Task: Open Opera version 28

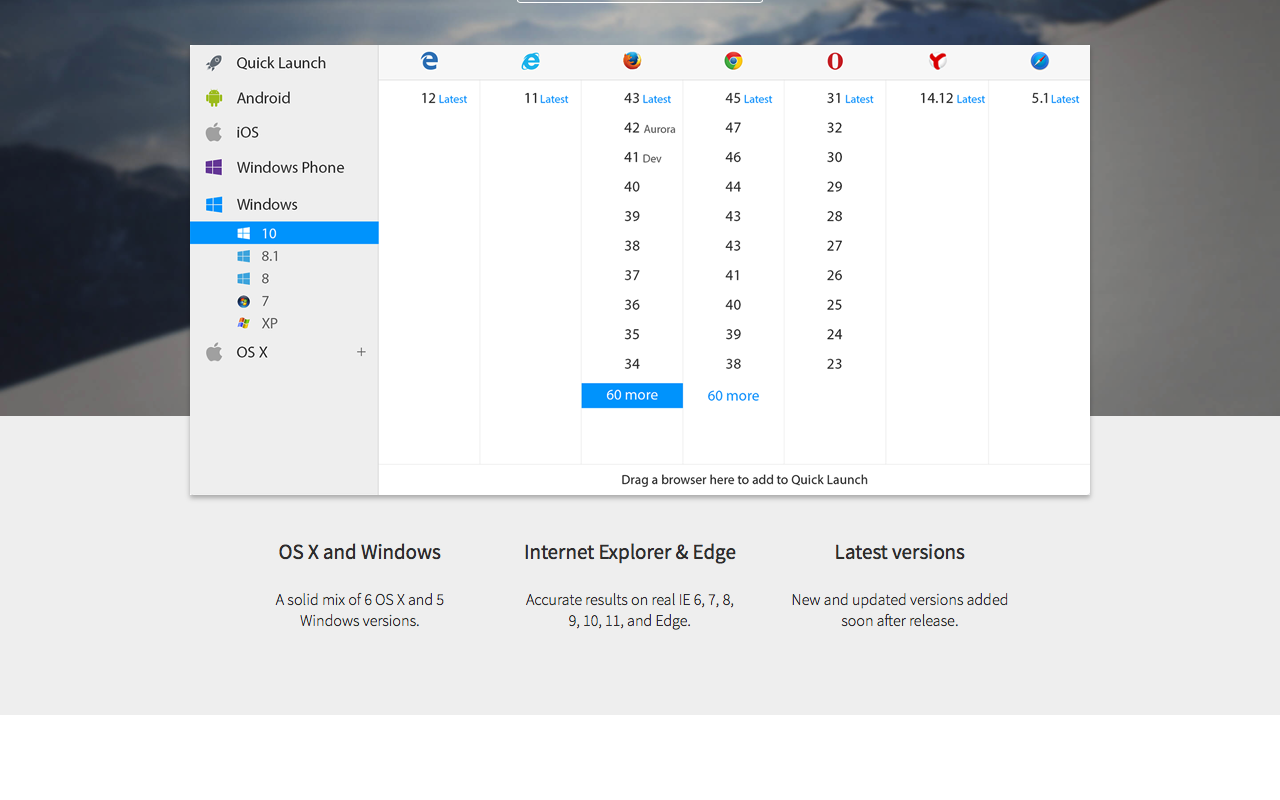Action: point(835,216)
